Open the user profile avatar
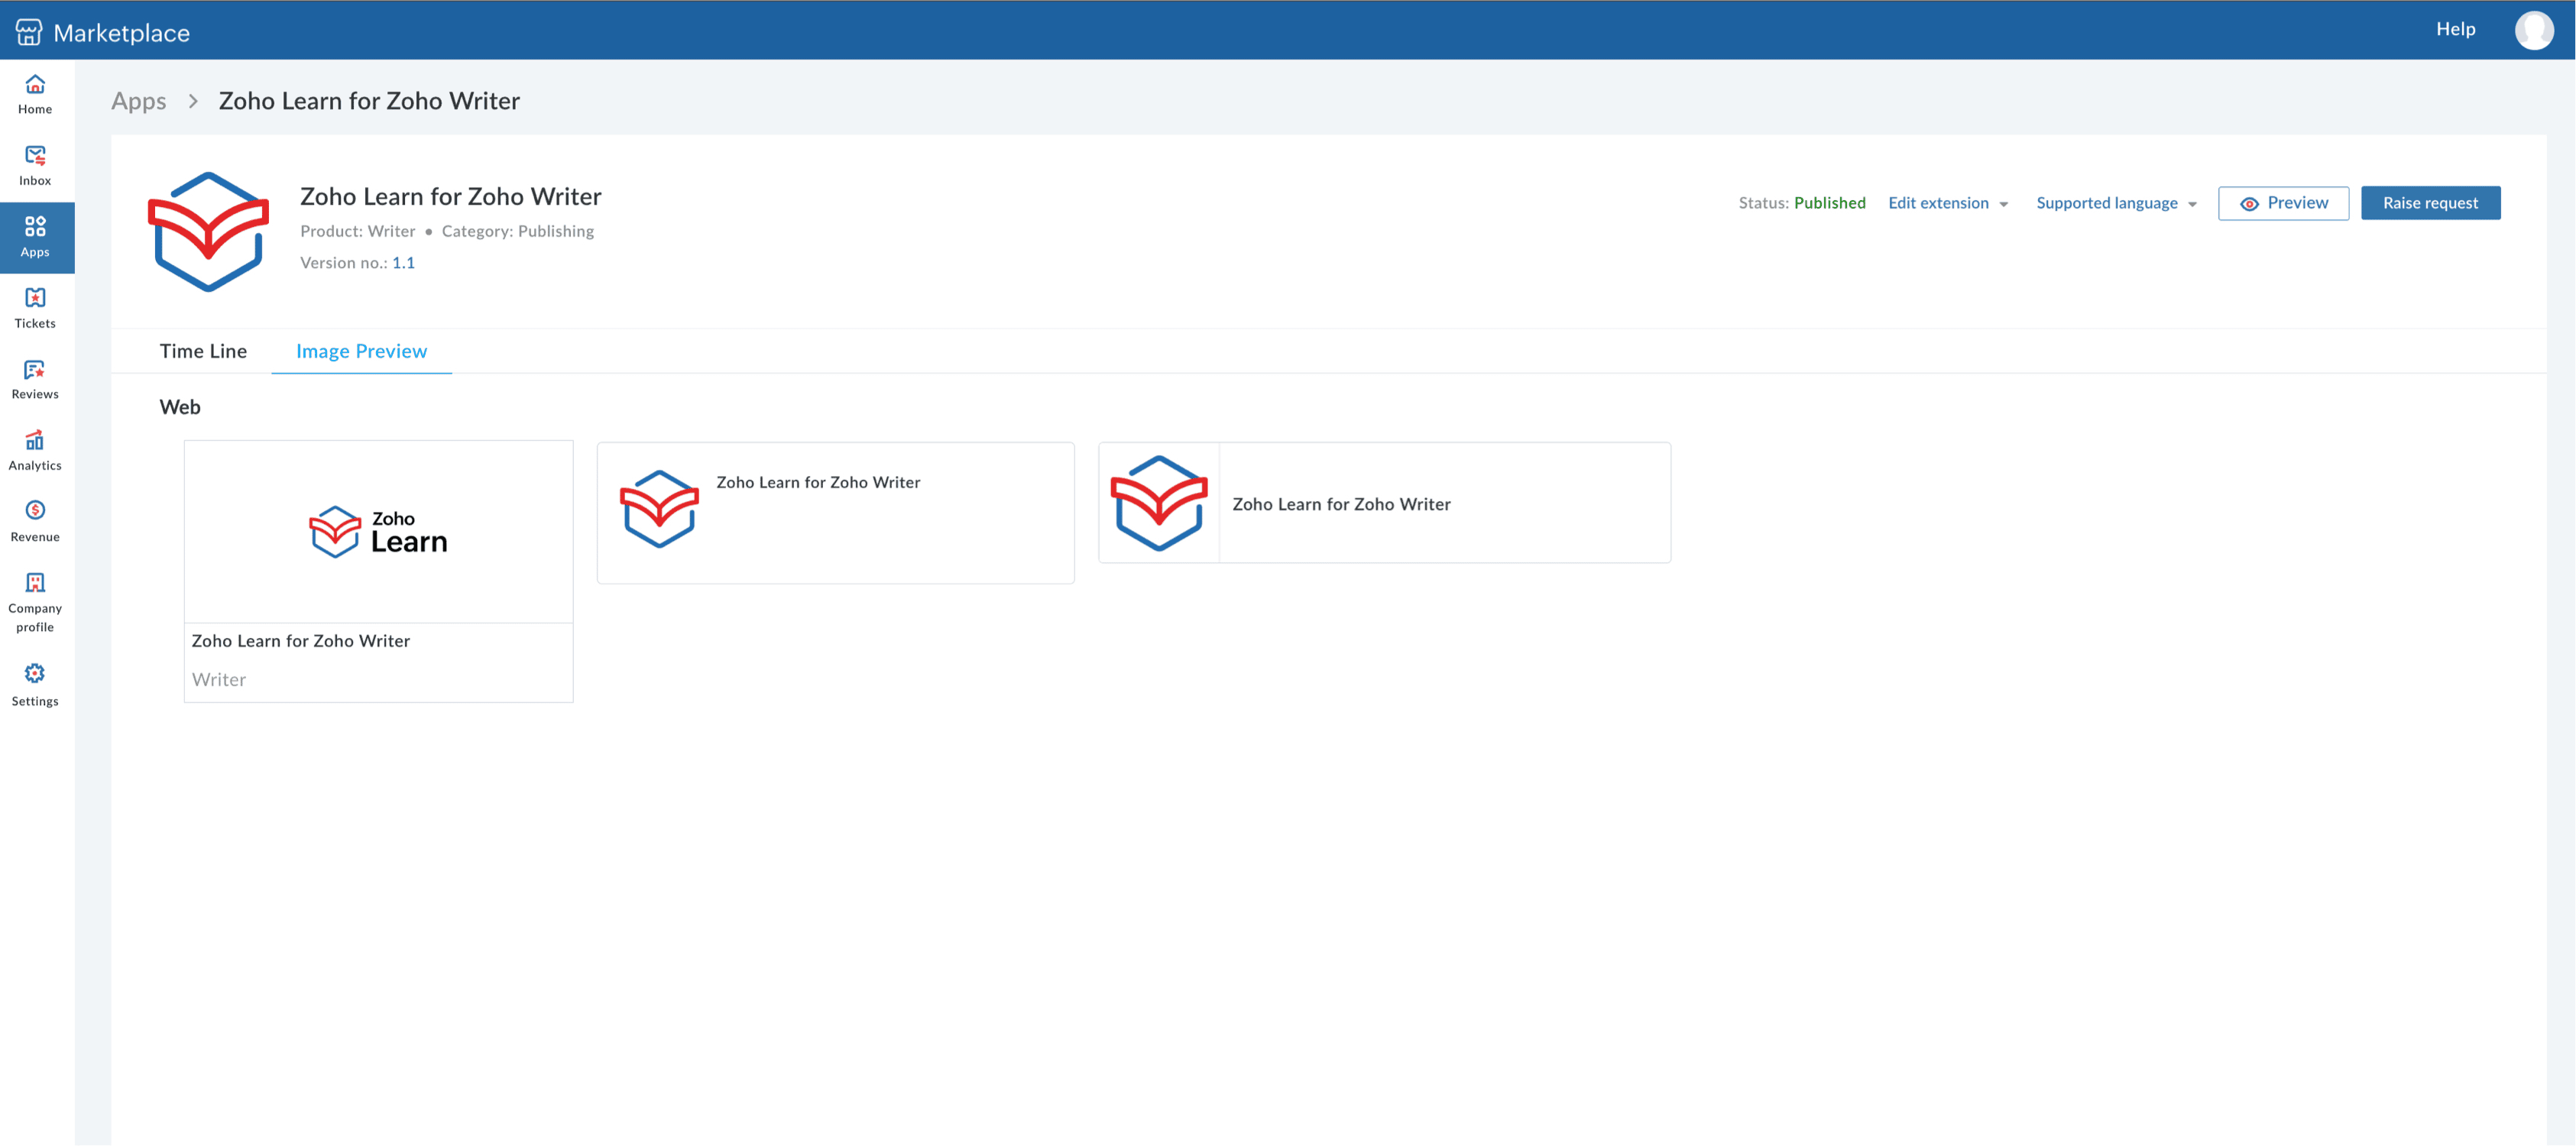2576x1146 pixels. point(2533,30)
